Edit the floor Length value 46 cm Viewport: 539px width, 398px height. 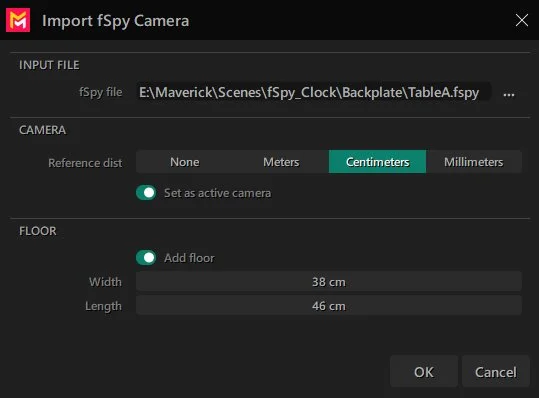[x=329, y=306]
